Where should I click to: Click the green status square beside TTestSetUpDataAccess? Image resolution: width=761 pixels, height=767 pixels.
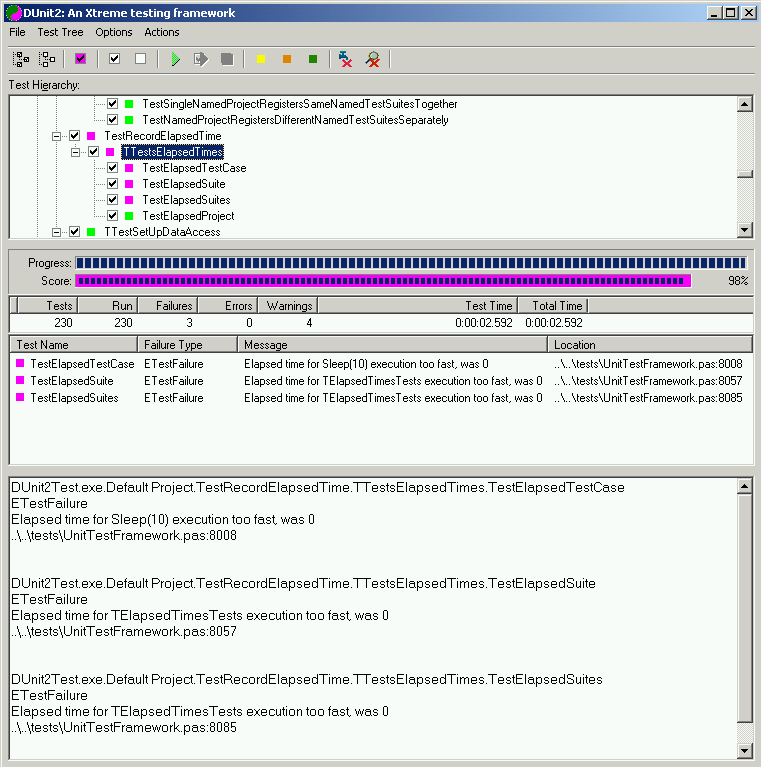coord(91,232)
